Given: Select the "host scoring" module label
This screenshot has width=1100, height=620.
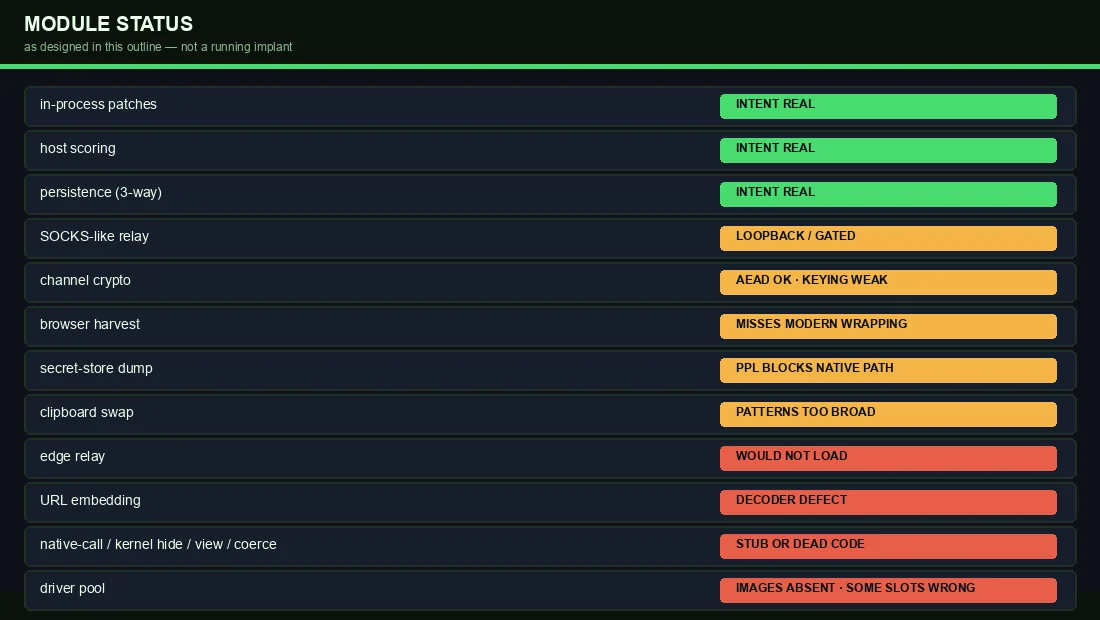Looking at the screenshot, I should pos(78,149).
